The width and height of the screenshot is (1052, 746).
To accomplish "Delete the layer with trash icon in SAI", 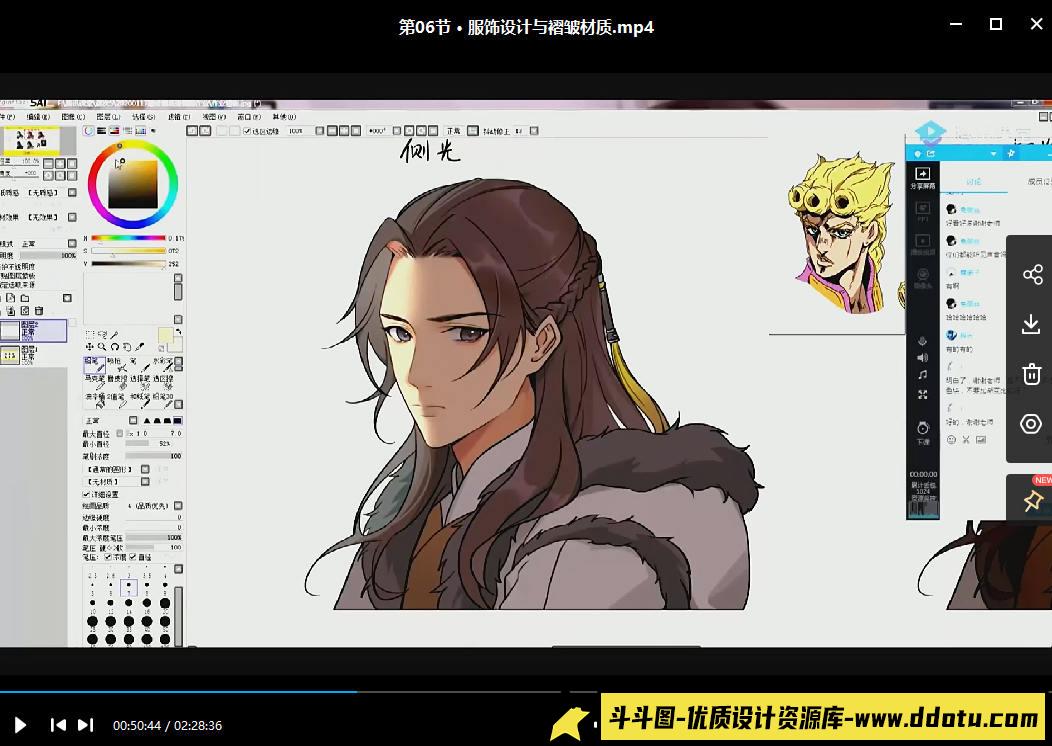I will tap(39, 311).
